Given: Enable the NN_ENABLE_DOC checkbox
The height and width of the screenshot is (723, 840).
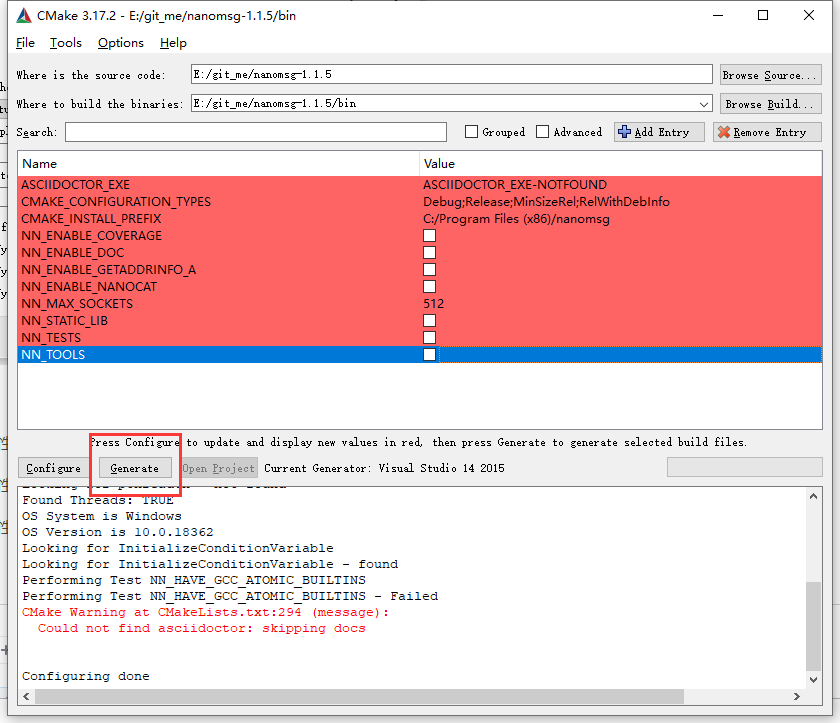Looking at the screenshot, I should [429, 253].
